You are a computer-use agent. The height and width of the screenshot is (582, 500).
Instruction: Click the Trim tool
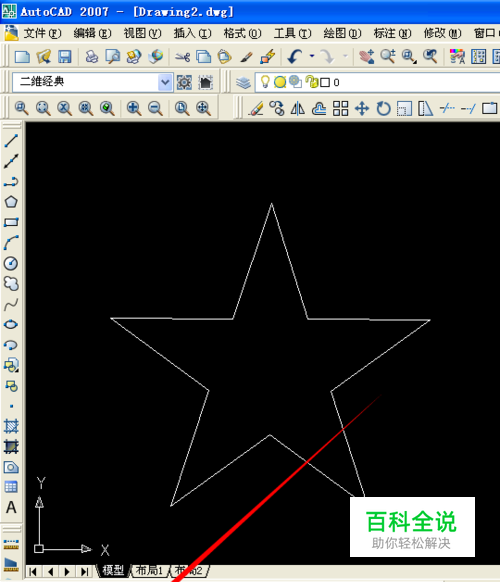[x=447, y=109]
